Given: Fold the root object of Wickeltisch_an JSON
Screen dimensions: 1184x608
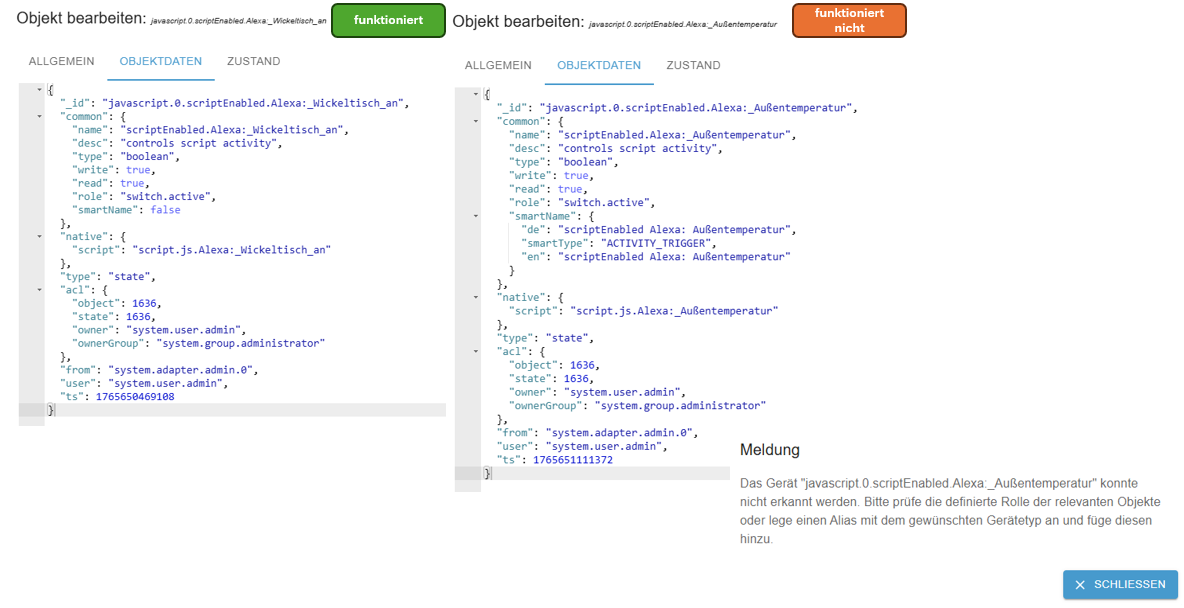Looking at the screenshot, I should click(x=39, y=90).
